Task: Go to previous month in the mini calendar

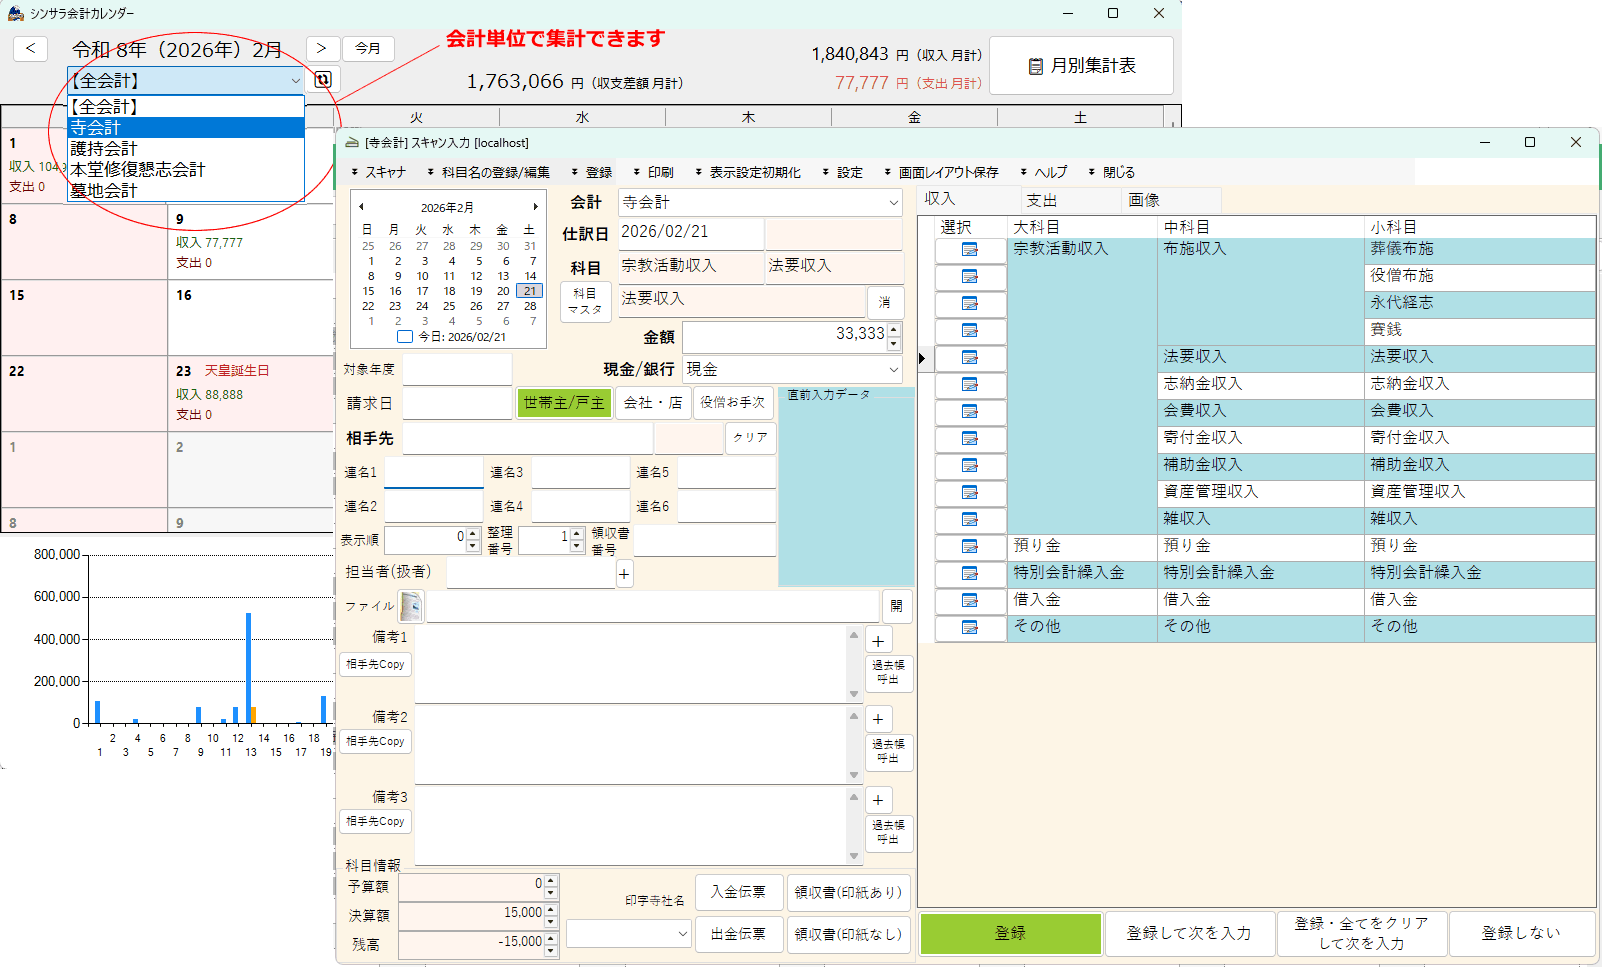Action: [x=361, y=207]
